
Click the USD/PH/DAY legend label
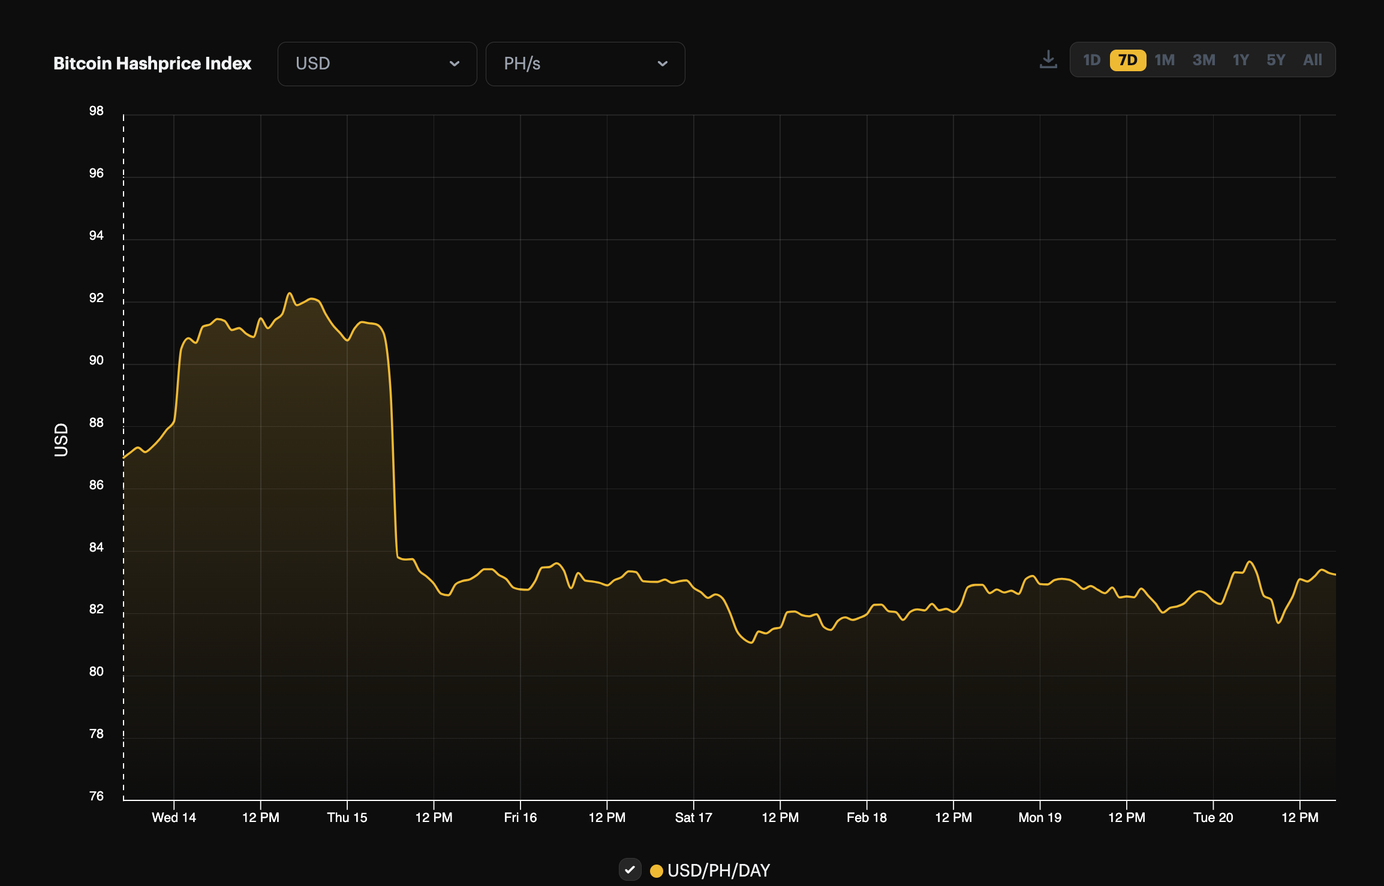click(x=719, y=870)
